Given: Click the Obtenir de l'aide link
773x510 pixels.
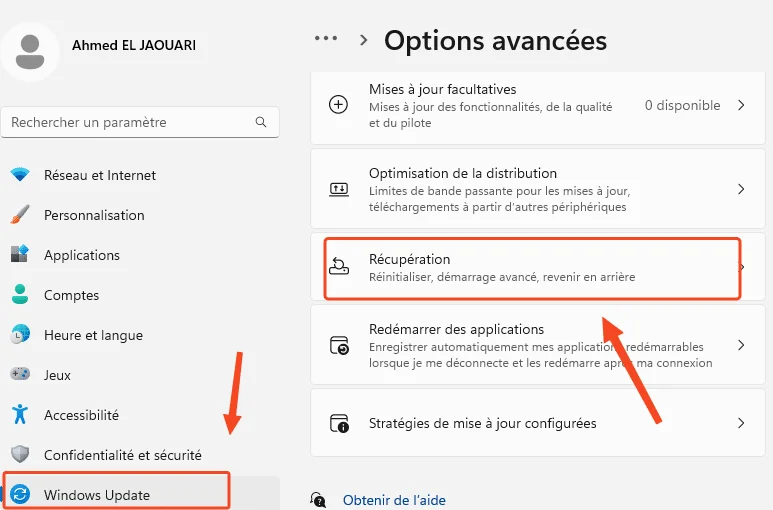Looking at the screenshot, I should 394,500.
